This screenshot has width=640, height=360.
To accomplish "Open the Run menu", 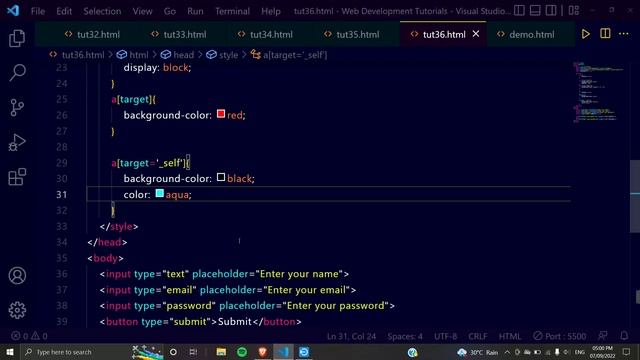I will [x=195, y=11].
